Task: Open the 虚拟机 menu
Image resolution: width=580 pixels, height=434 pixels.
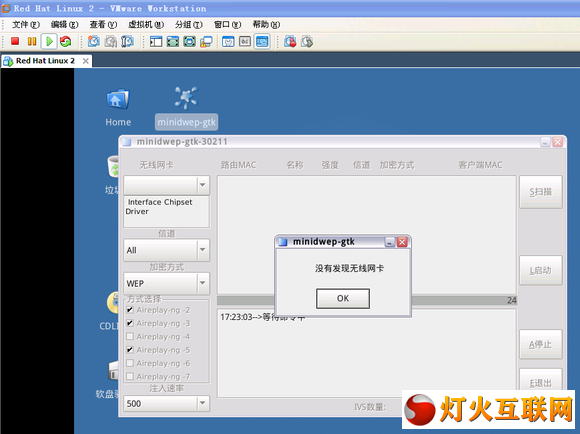Action: click(146, 24)
